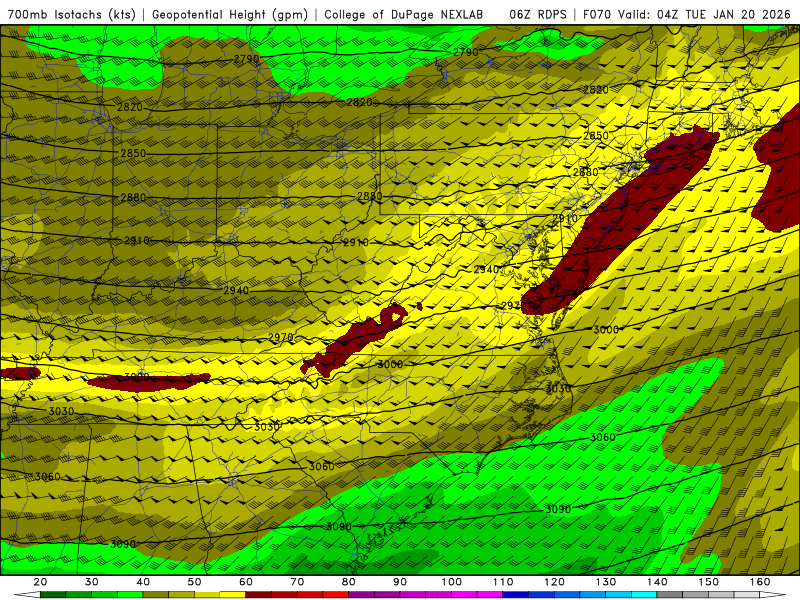The image size is (800, 600).
Task: Click the '700mb Isotachs (kts)' title text
Action: point(72,15)
